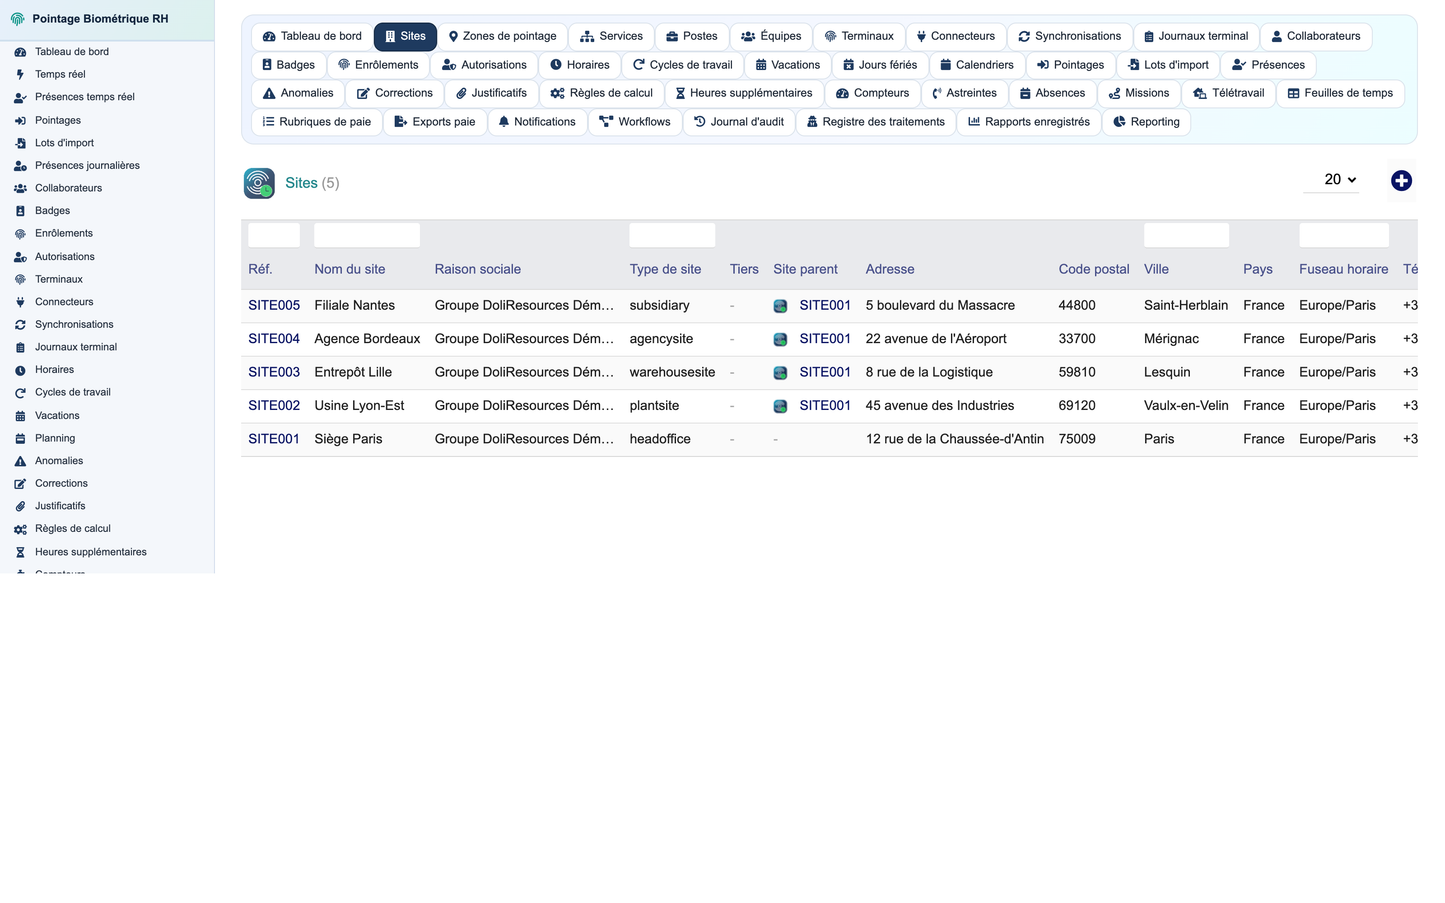
Task: Sort by the Code postal column header
Action: pyautogui.click(x=1094, y=269)
